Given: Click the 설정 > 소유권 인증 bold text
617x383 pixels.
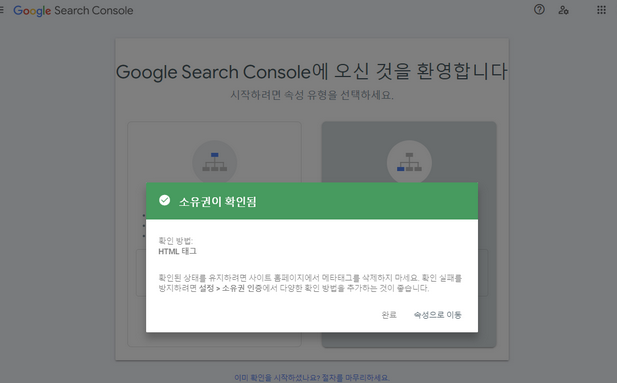Looking at the screenshot, I should [231, 288].
